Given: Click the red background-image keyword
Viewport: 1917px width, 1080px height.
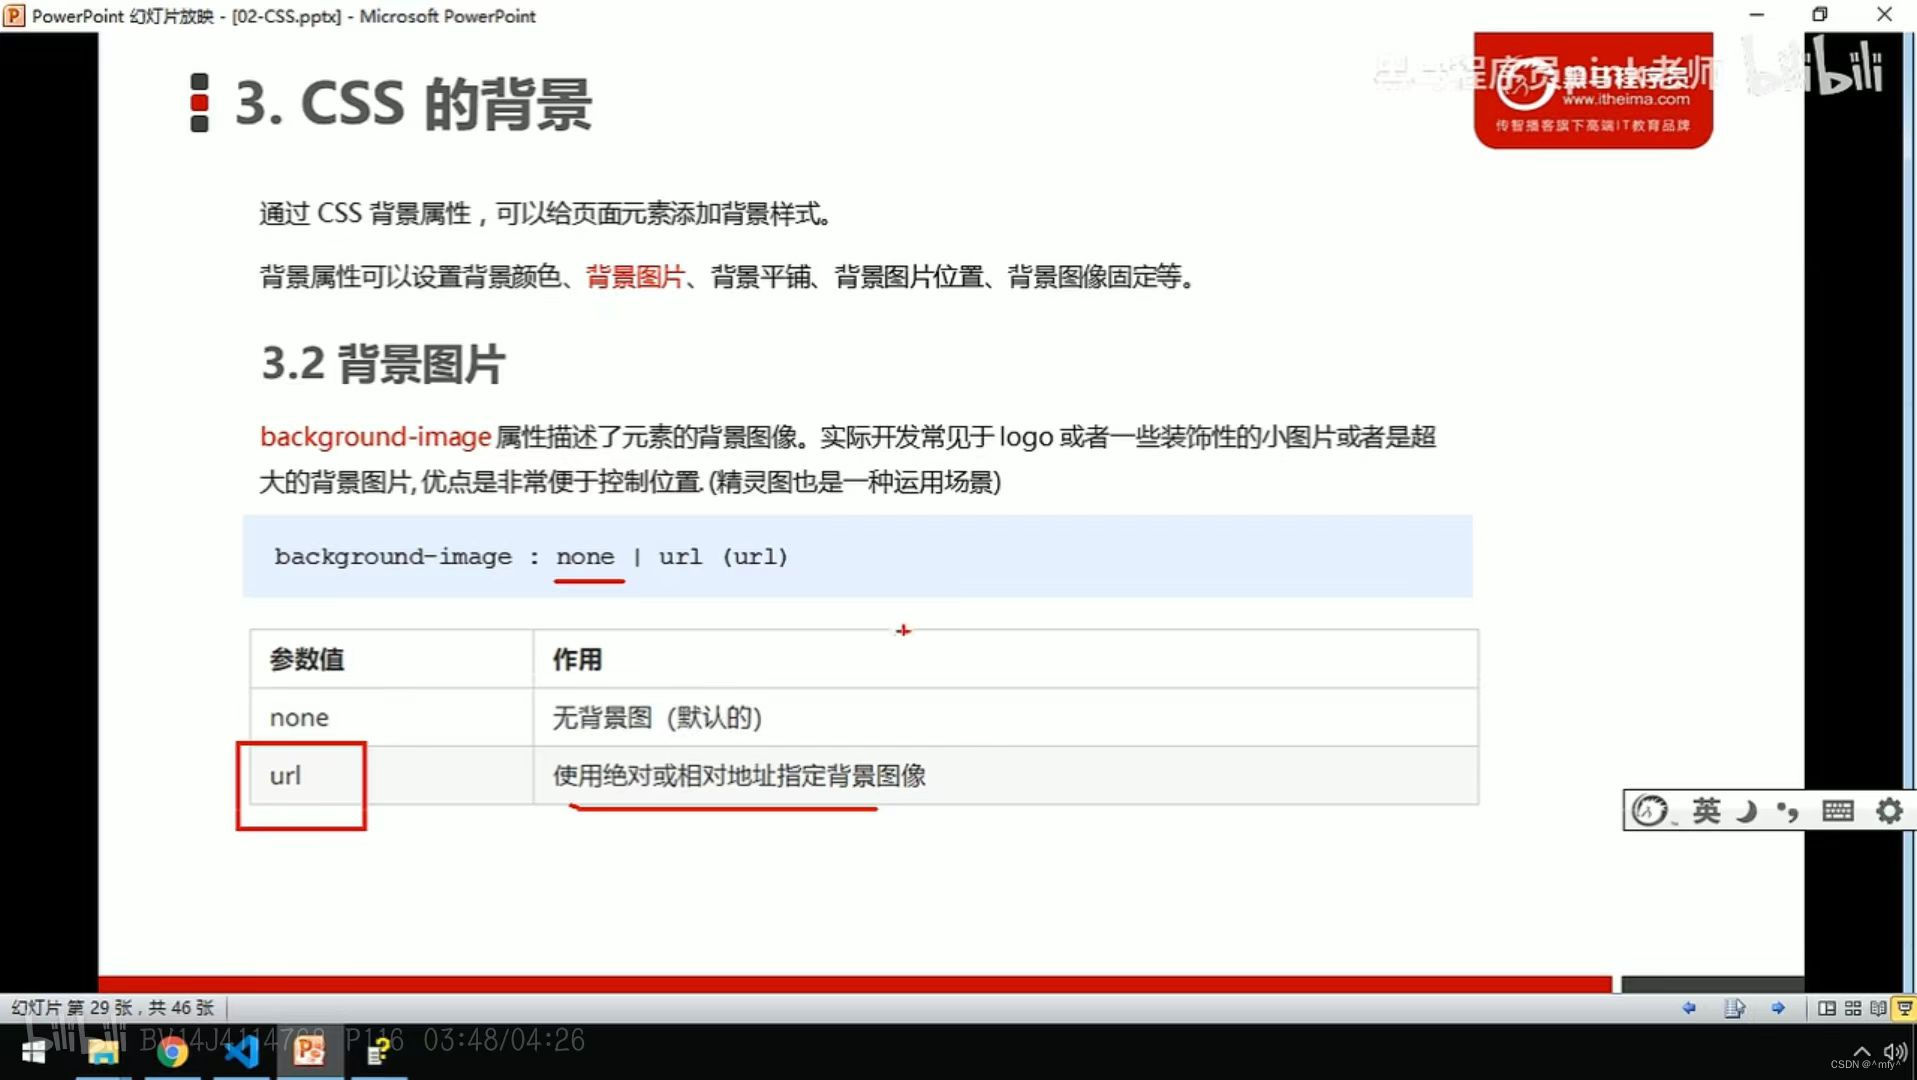Looking at the screenshot, I should coord(375,437).
